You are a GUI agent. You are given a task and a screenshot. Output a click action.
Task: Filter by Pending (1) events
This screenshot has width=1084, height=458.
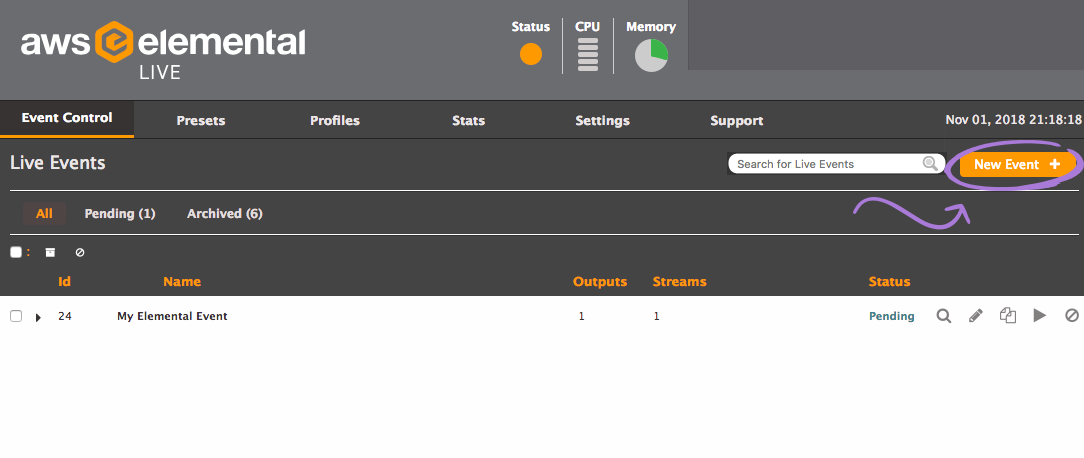click(x=120, y=214)
